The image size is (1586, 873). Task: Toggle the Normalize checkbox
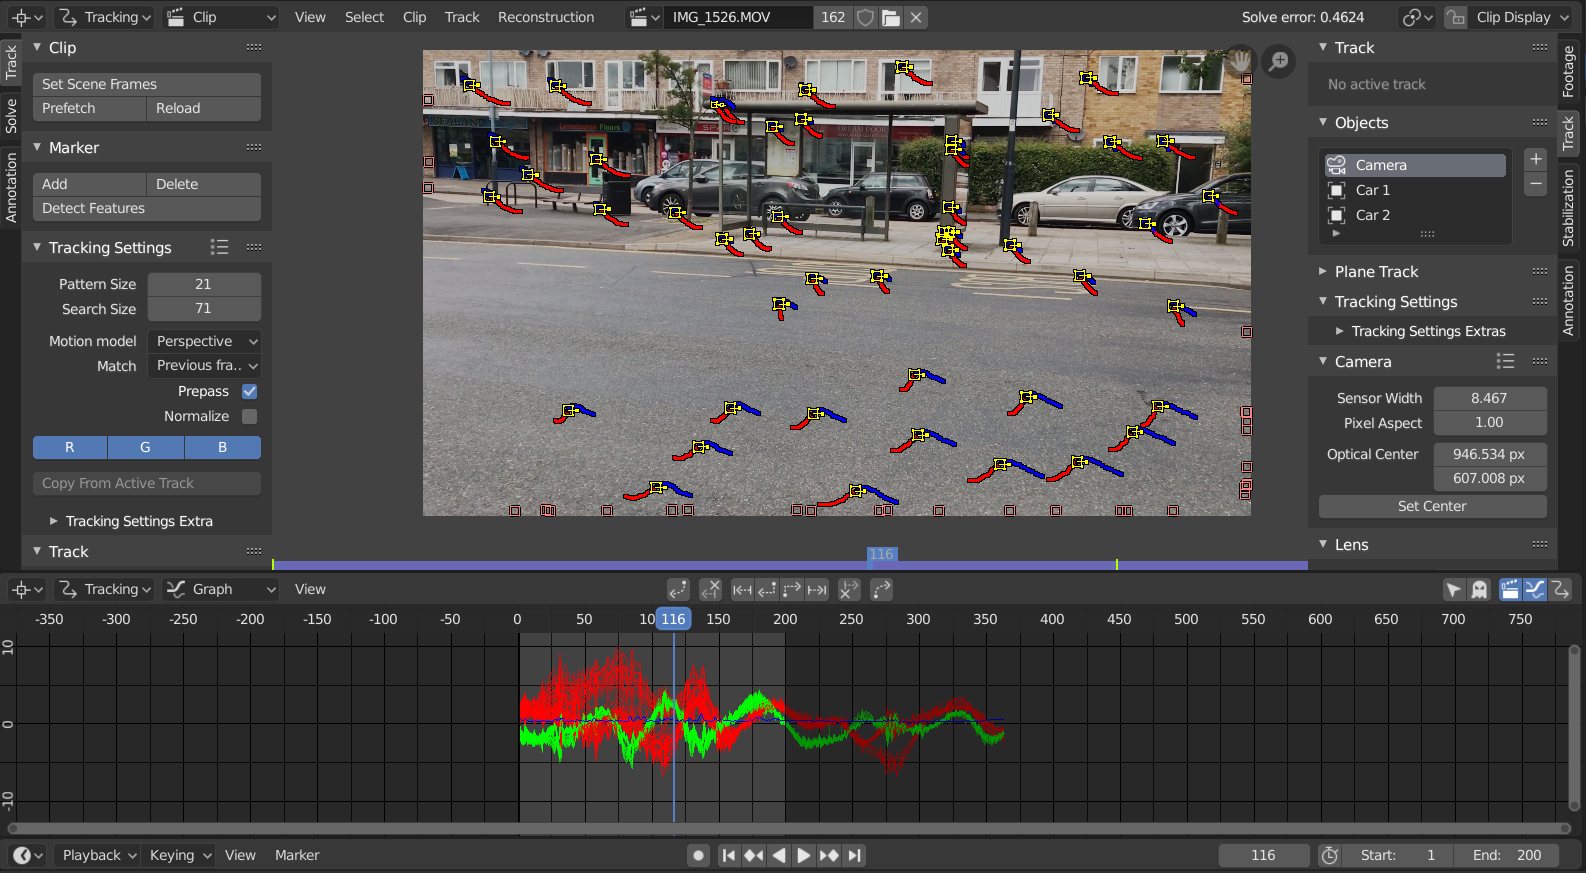click(250, 416)
